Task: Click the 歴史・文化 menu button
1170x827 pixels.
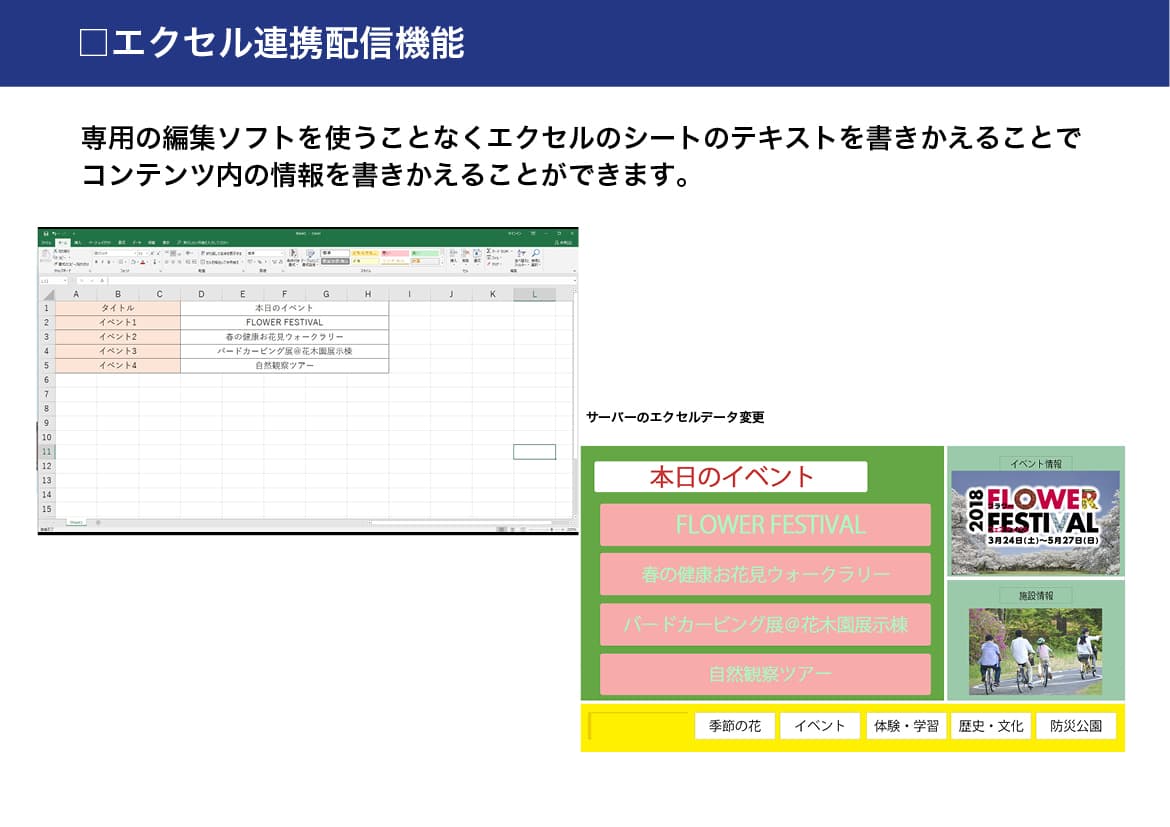Action: (991, 725)
